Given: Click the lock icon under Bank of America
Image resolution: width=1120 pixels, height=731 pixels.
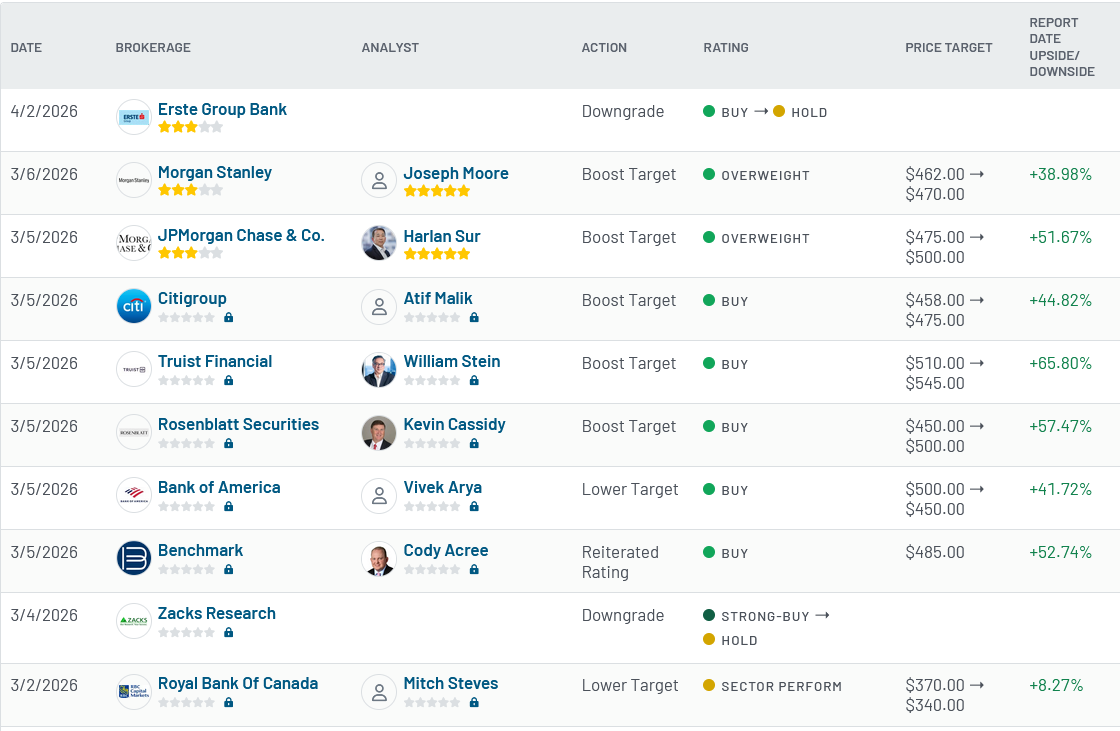Looking at the screenshot, I should pos(229,506).
